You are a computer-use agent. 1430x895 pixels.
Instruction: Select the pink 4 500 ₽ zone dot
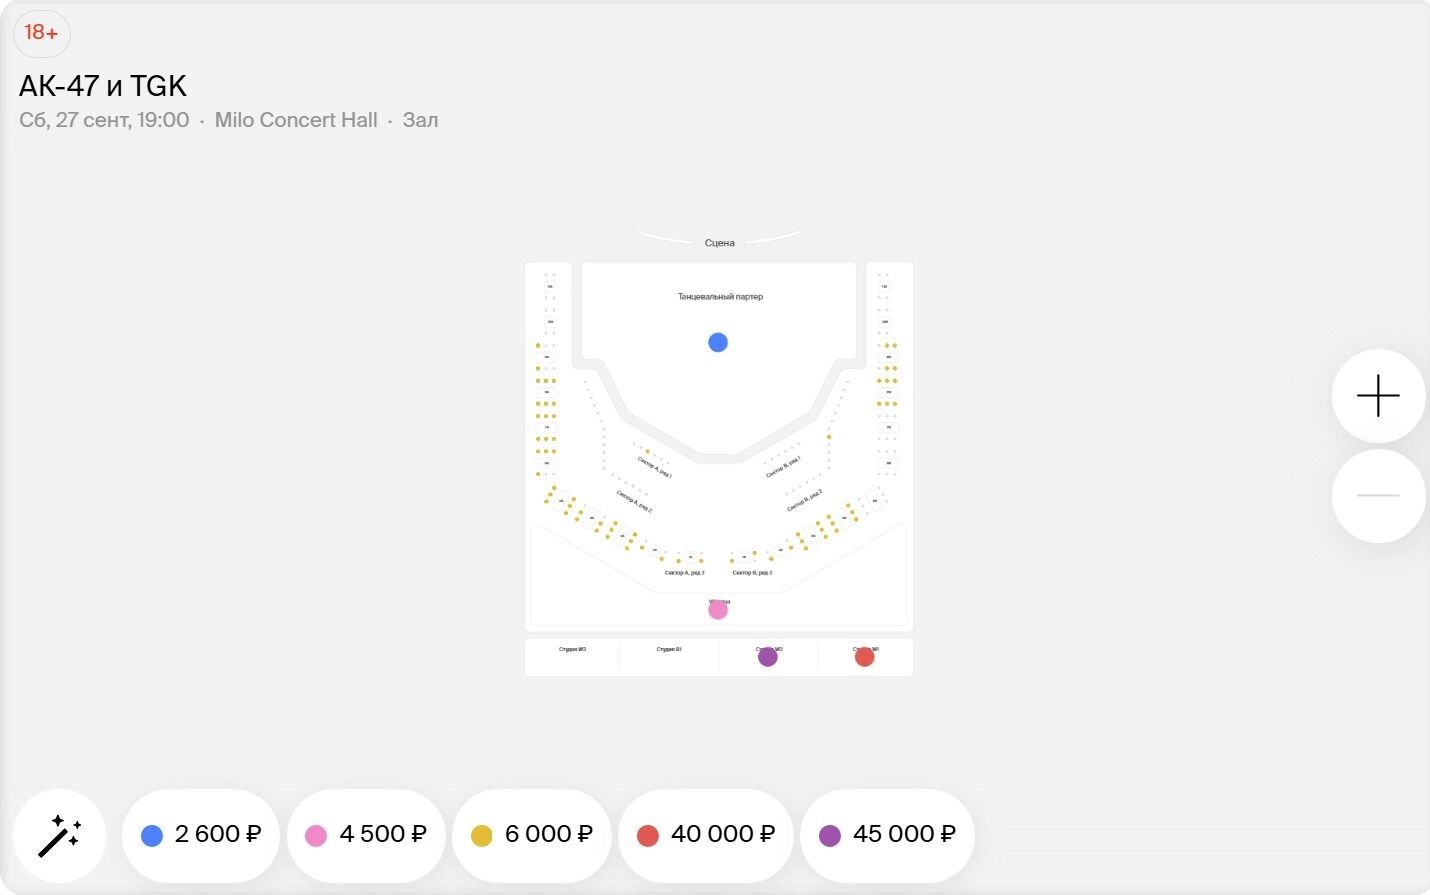[x=718, y=610]
